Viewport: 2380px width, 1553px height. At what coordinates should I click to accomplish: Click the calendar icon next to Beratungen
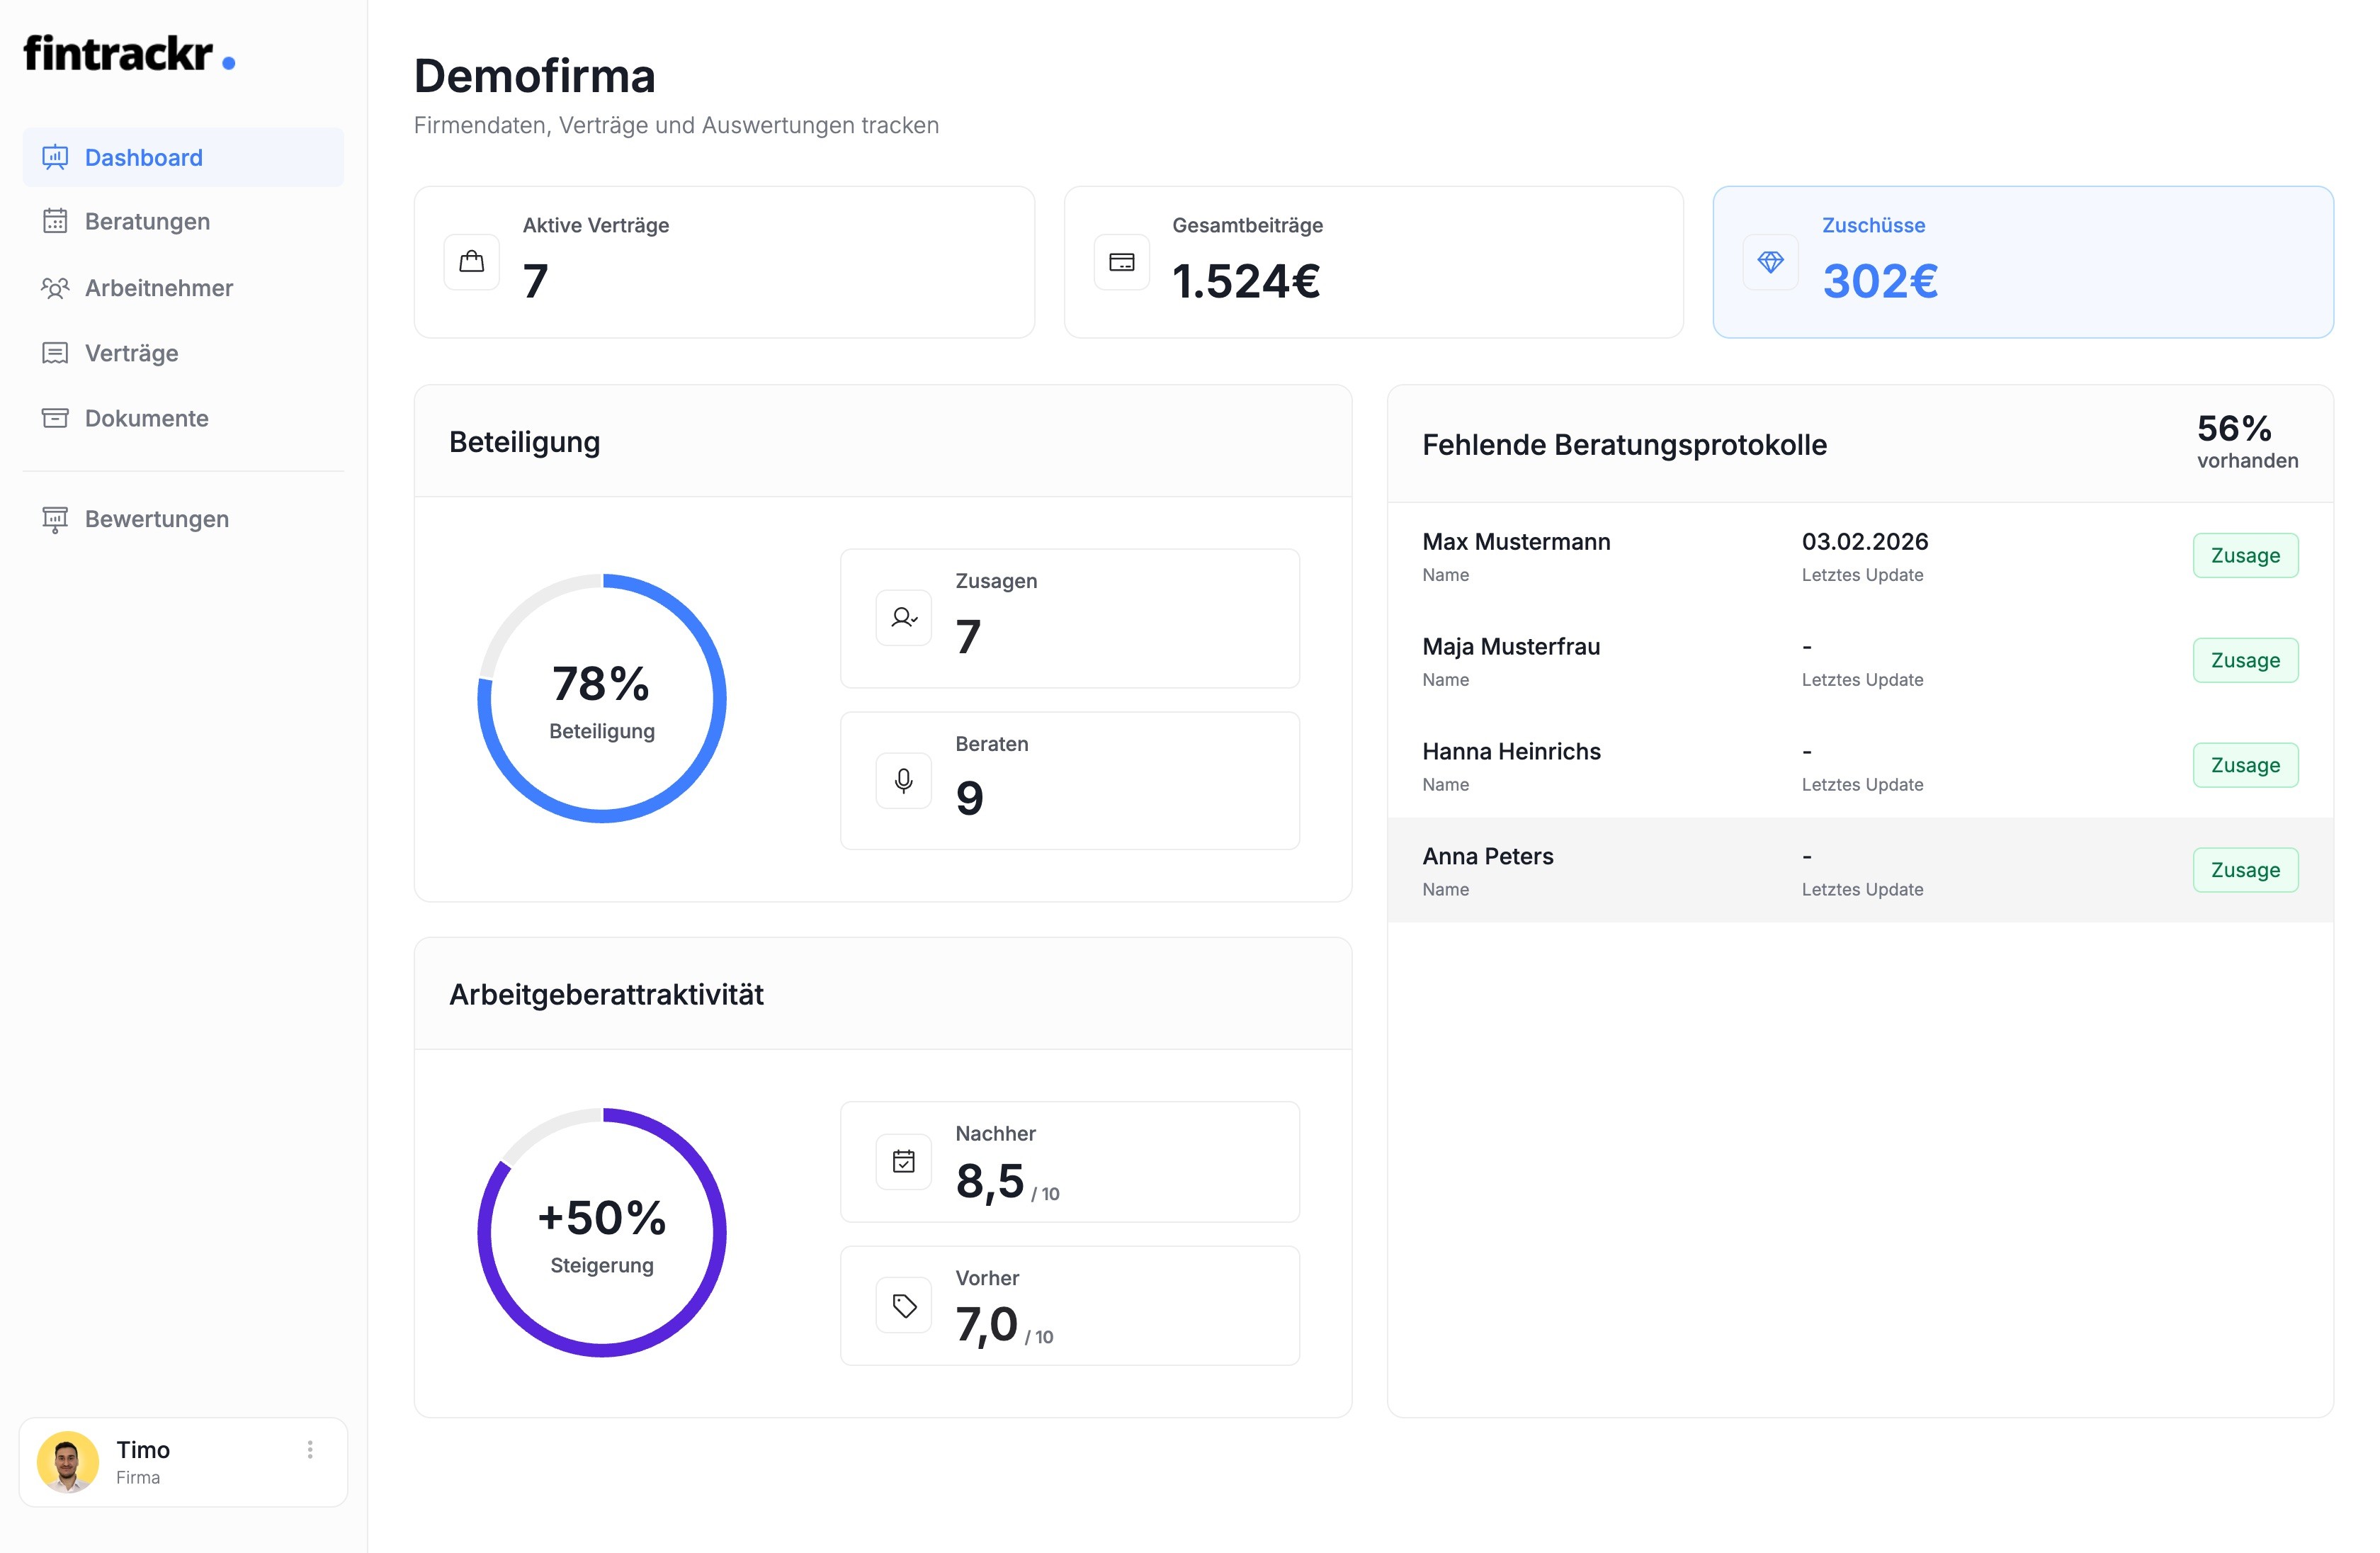pos(55,221)
